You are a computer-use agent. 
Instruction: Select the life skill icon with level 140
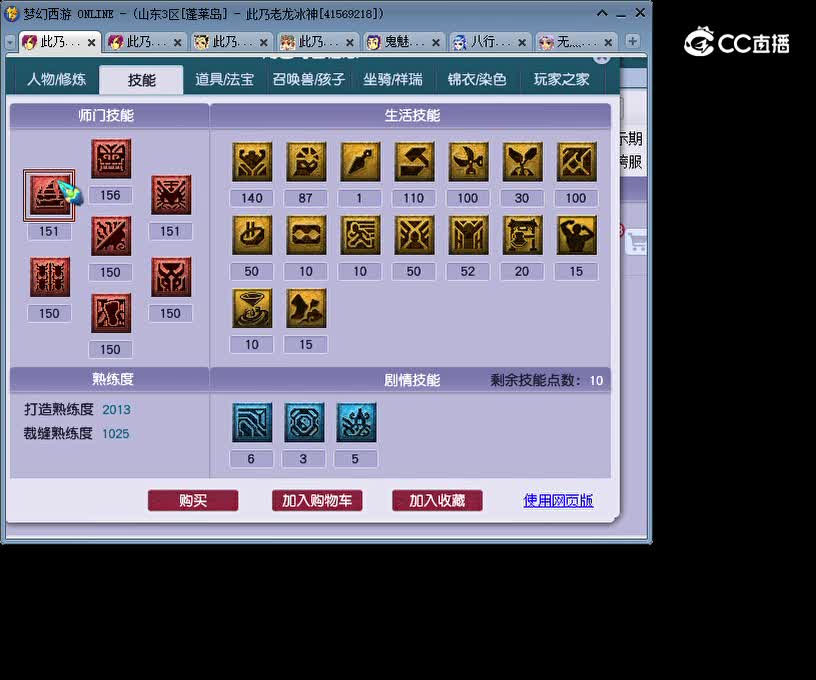[252, 162]
